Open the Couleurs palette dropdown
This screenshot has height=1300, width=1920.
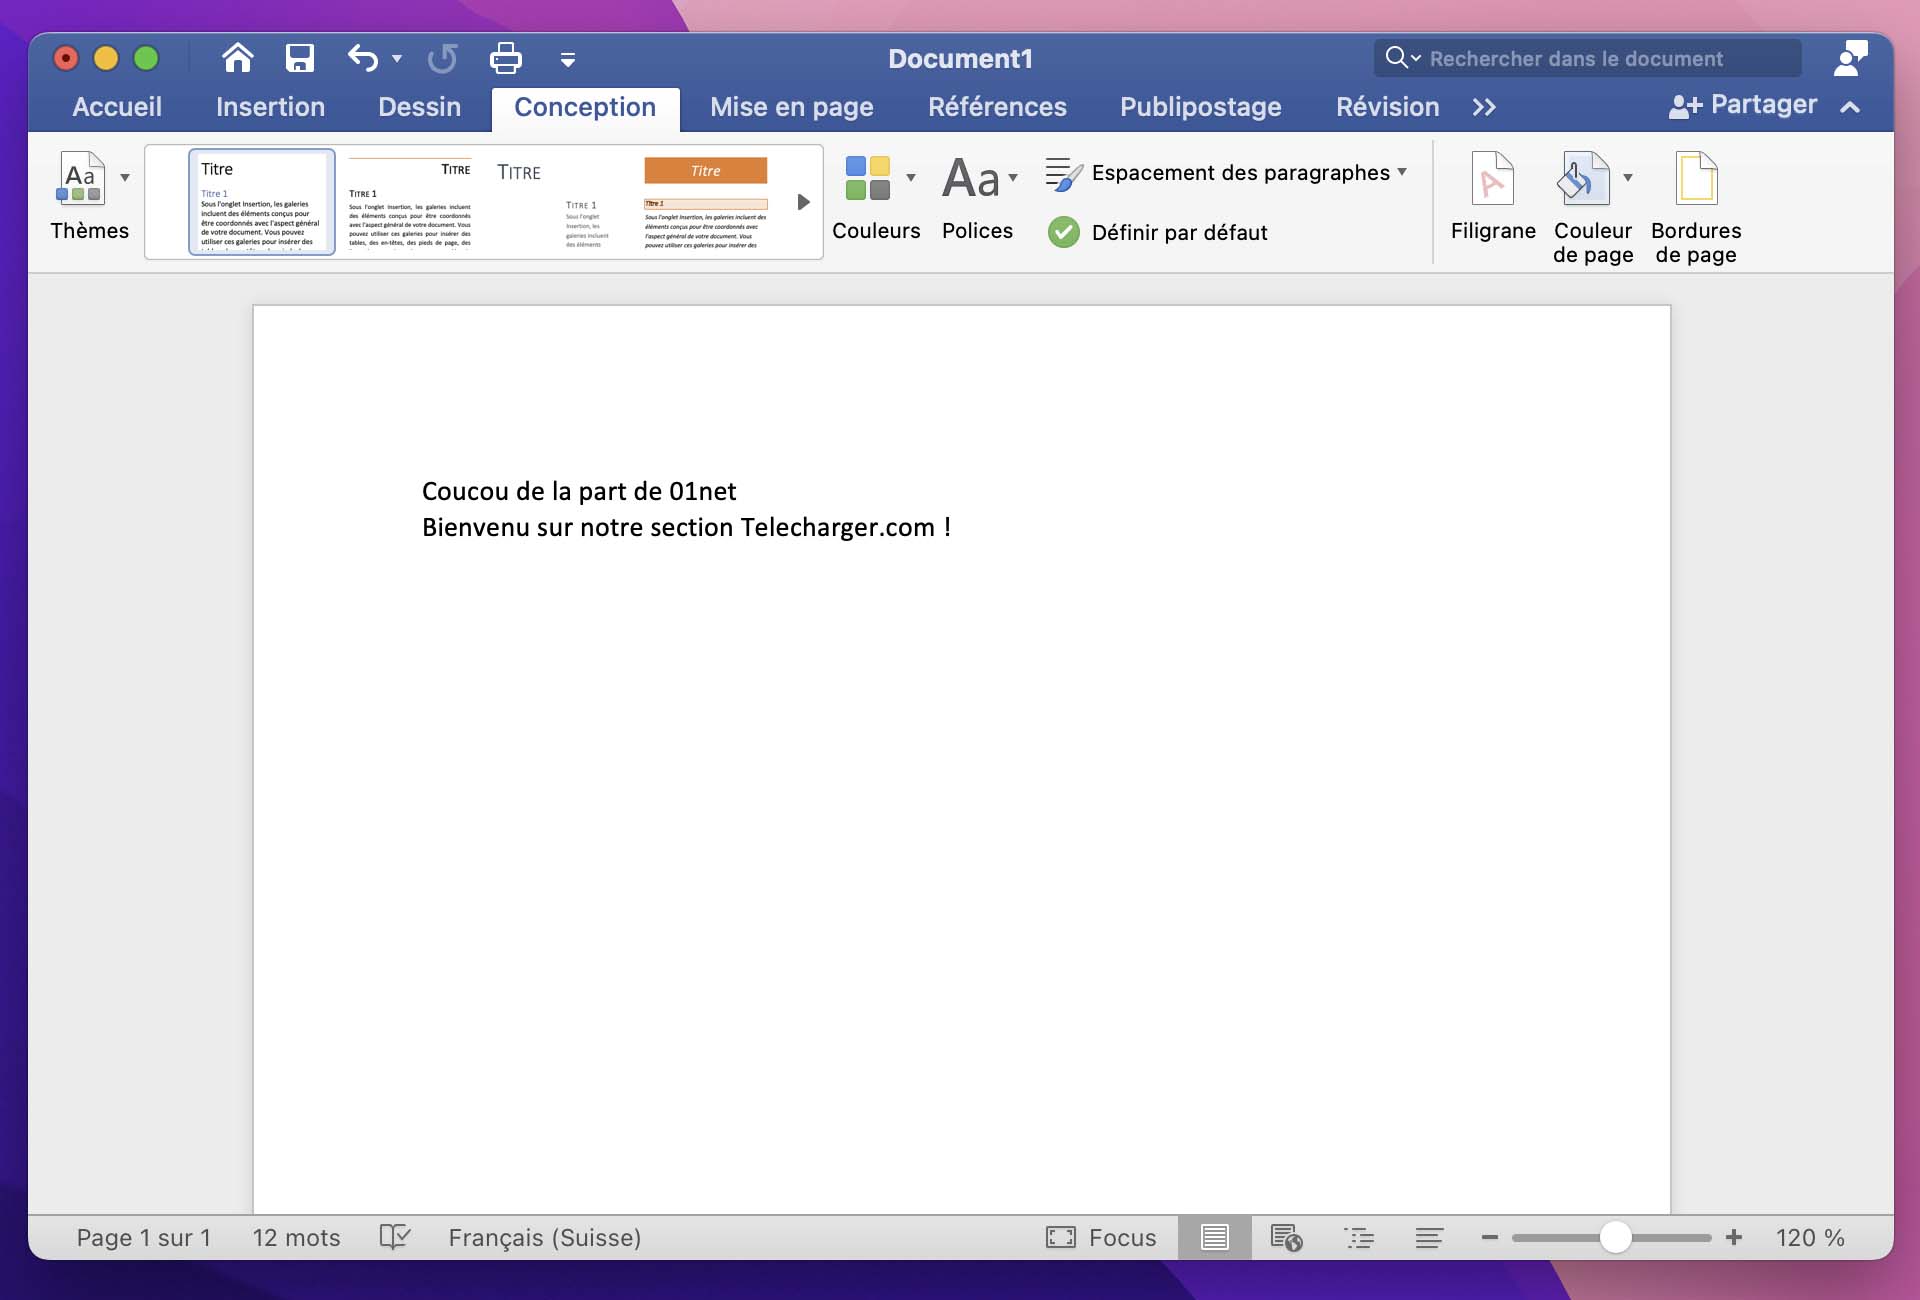(910, 178)
